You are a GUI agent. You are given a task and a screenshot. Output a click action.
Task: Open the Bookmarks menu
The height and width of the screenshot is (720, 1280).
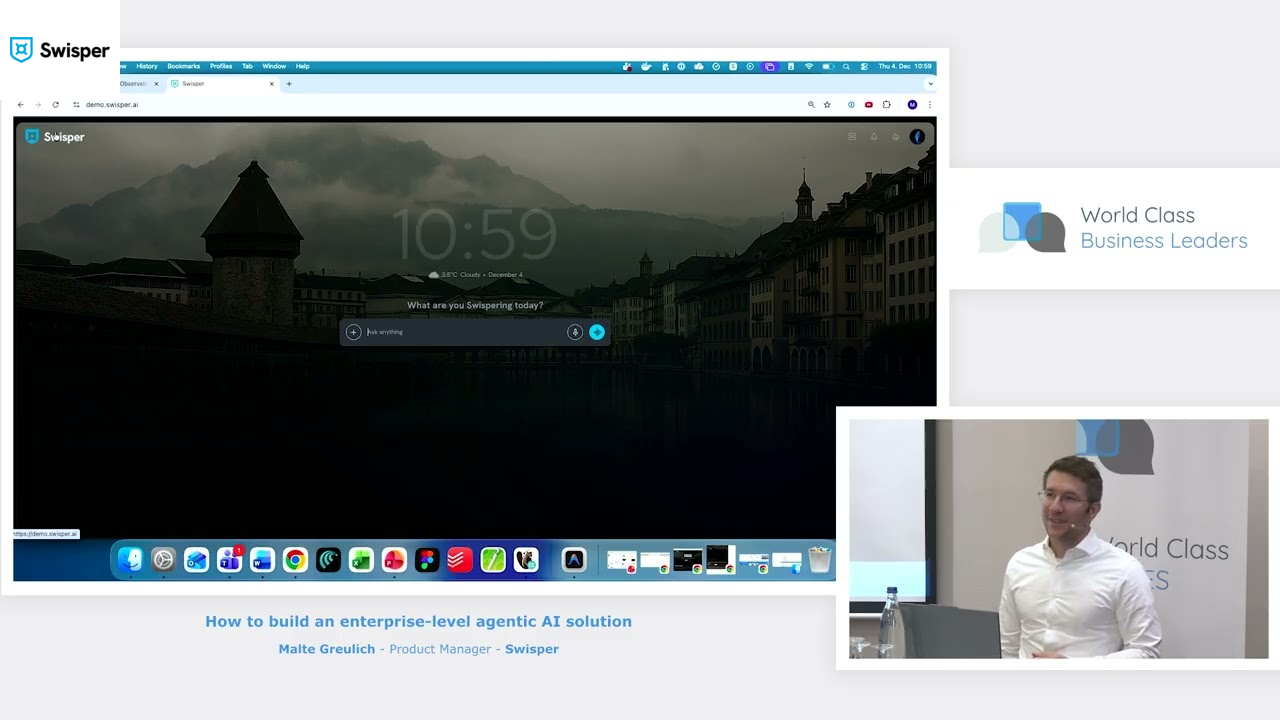click(183, 67)
